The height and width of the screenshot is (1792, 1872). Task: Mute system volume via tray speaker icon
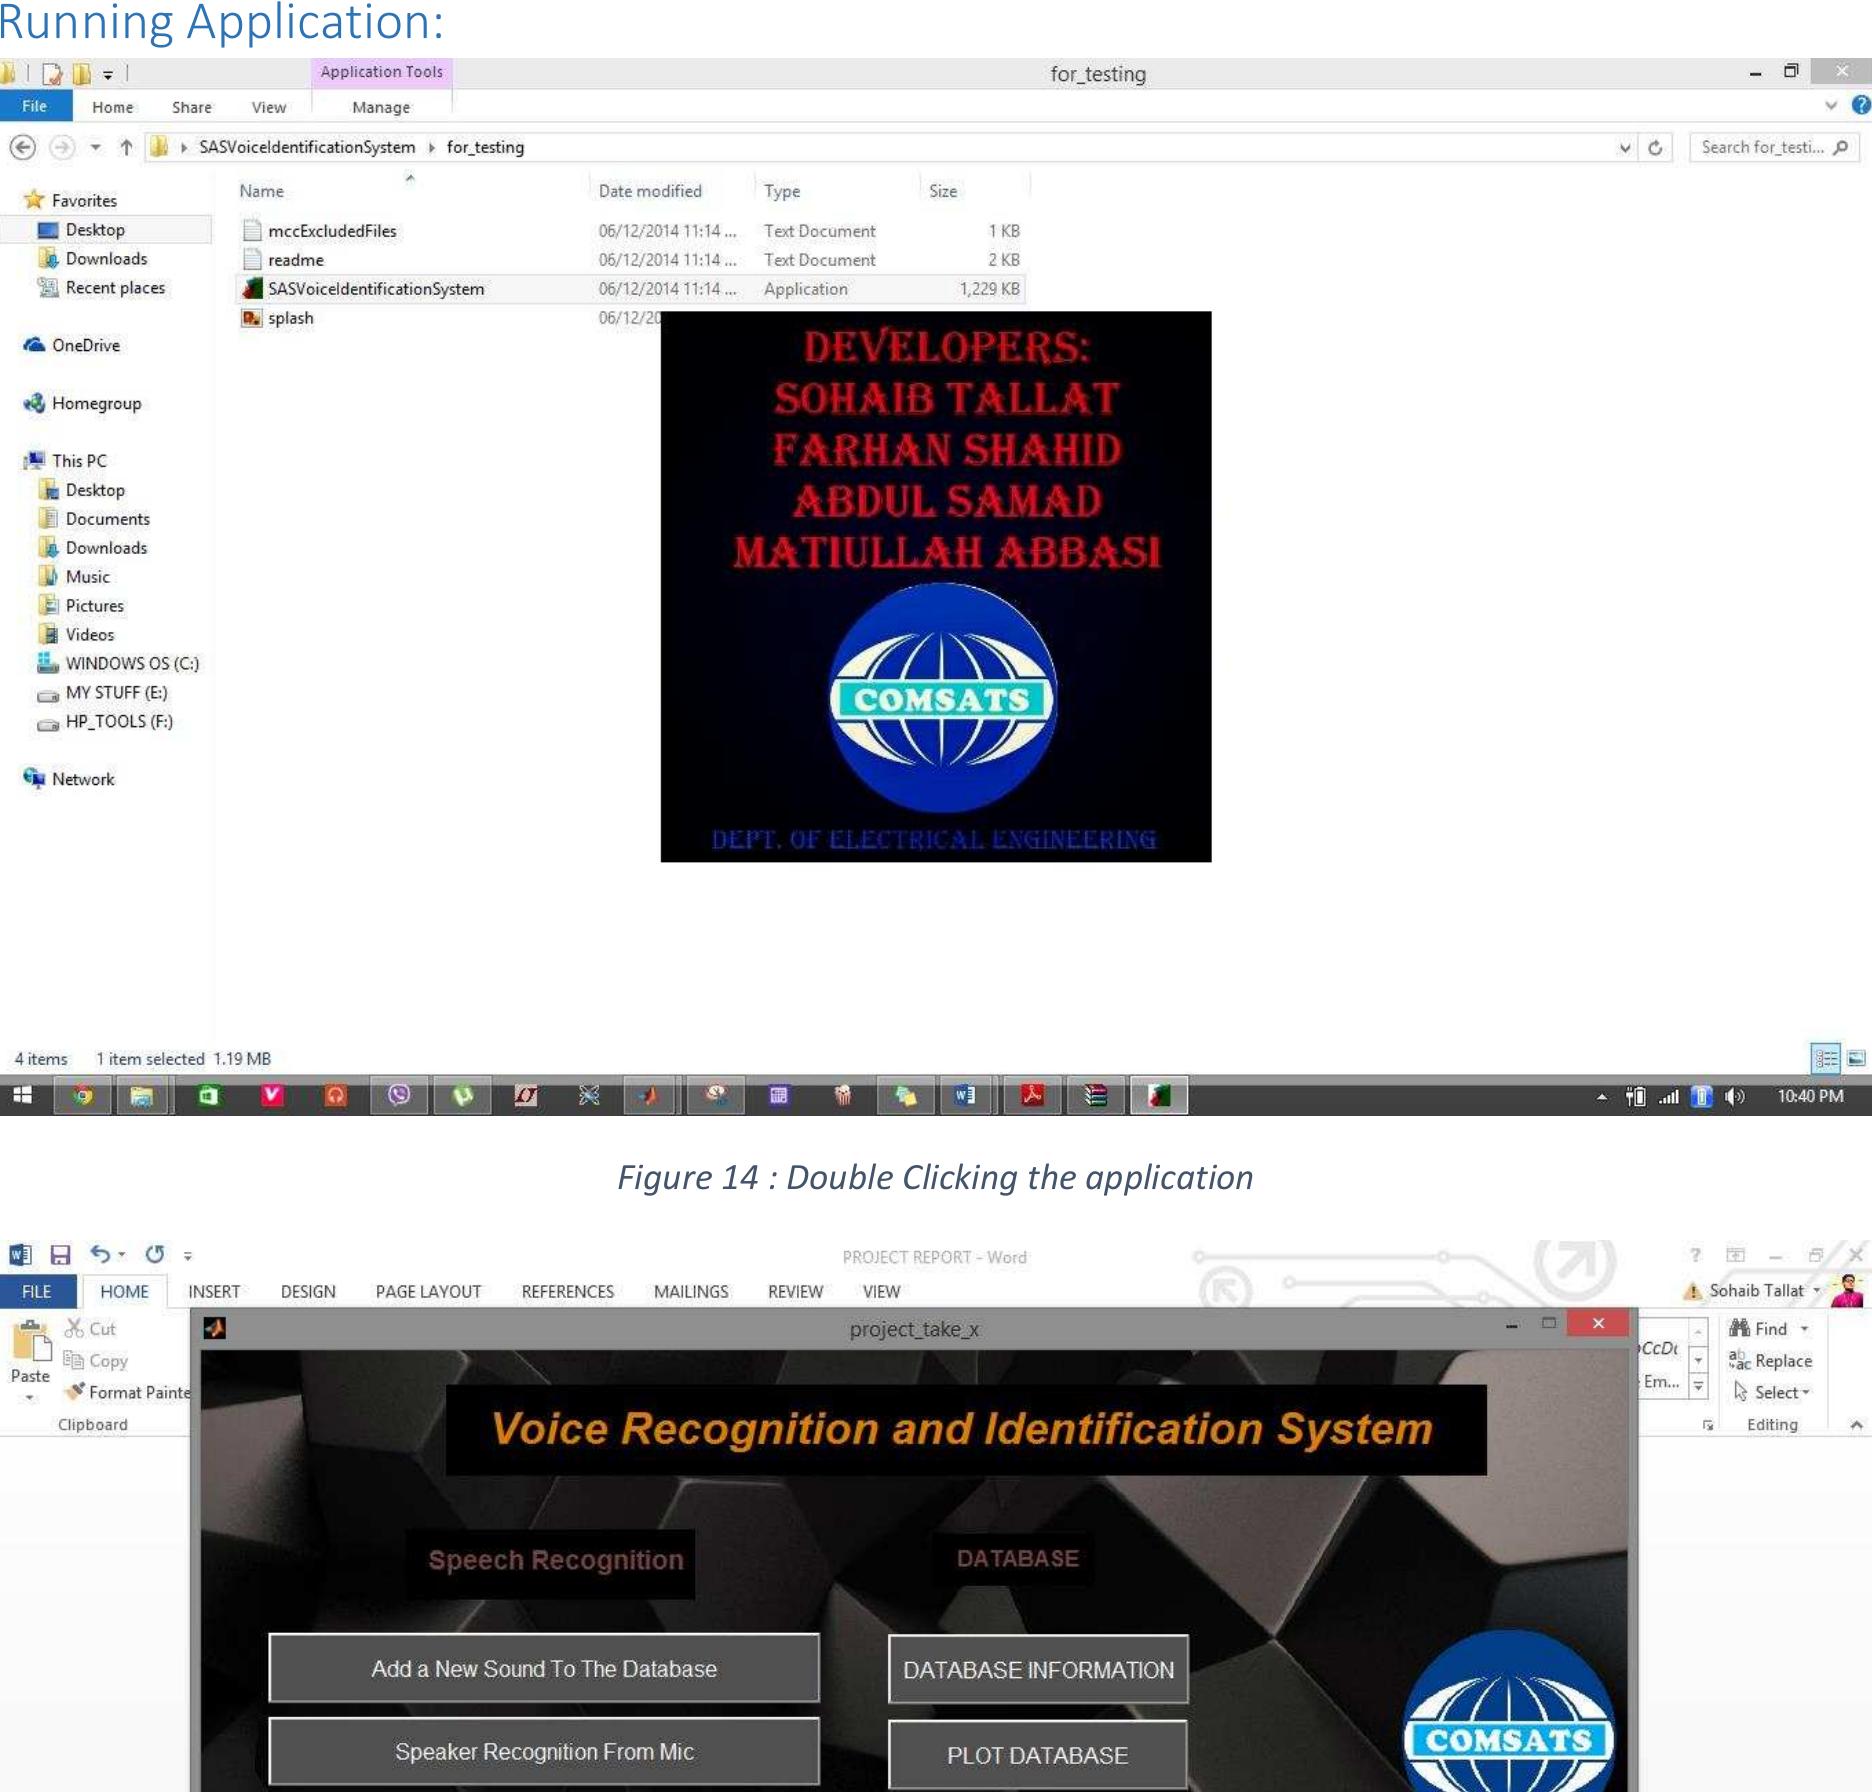[1735, 1097]
